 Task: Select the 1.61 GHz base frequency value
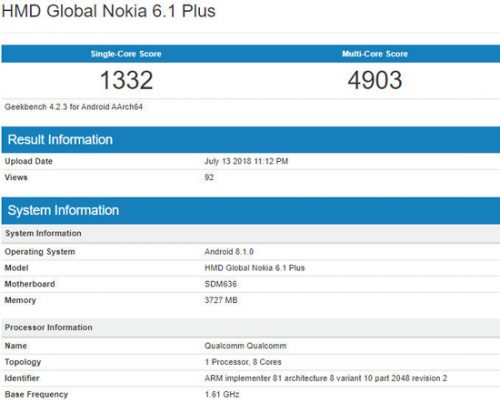click(222, 394)
